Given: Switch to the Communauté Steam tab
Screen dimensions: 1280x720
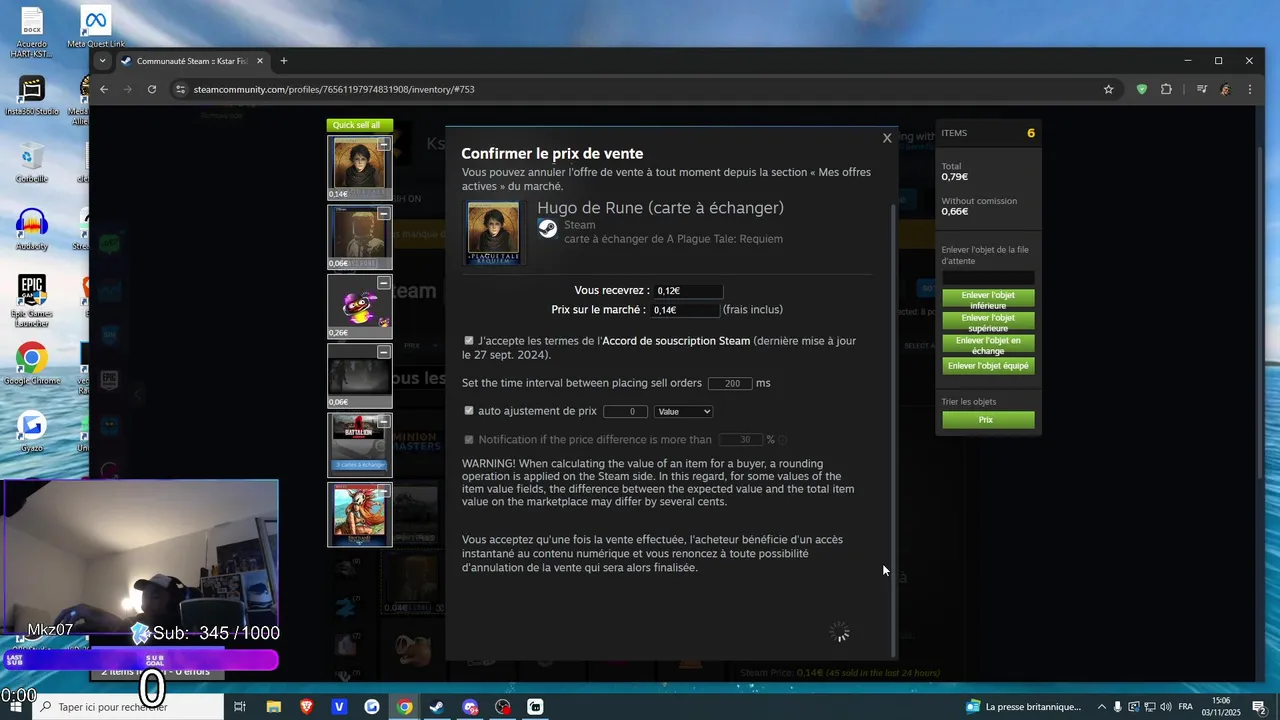Looking at the screenshot, I should pos(190,61).
